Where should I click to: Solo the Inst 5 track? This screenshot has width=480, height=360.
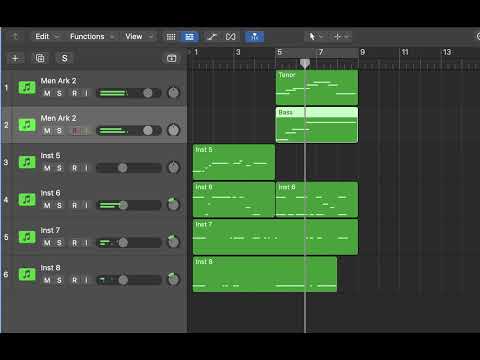coord(59,168)
